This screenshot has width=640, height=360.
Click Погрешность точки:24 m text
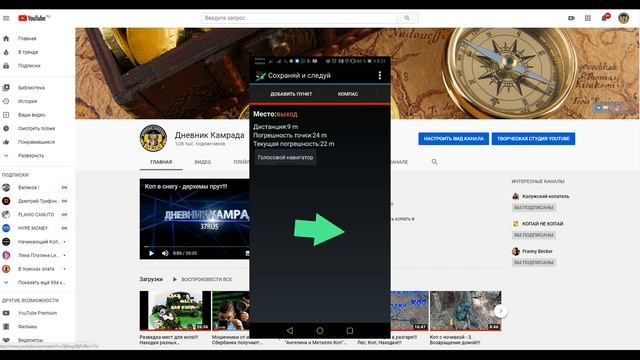[290, 136]
